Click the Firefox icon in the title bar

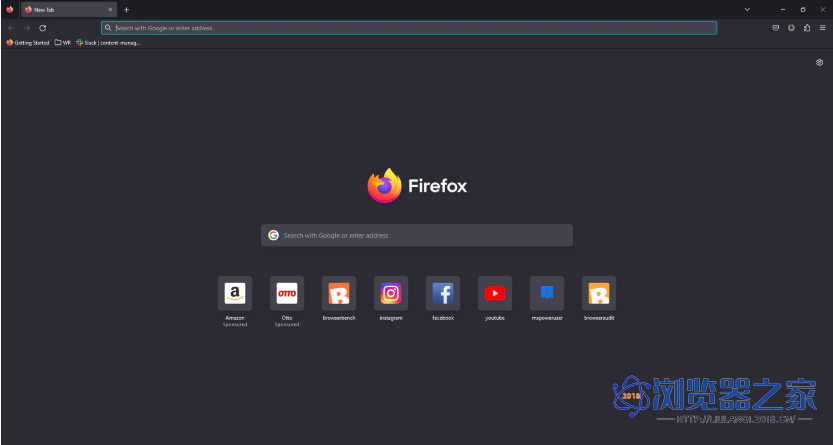pyautogui.click(x=10, y=10)
